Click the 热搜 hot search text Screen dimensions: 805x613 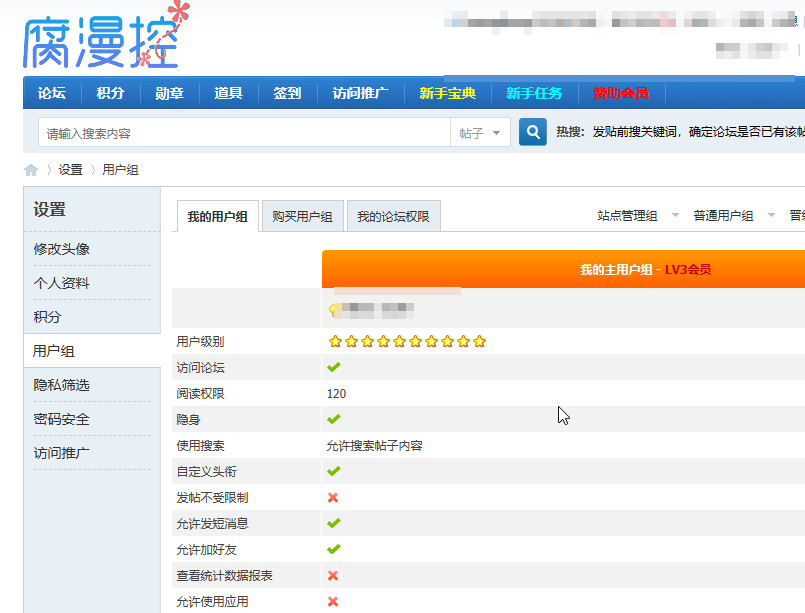(x=570, y=132)
